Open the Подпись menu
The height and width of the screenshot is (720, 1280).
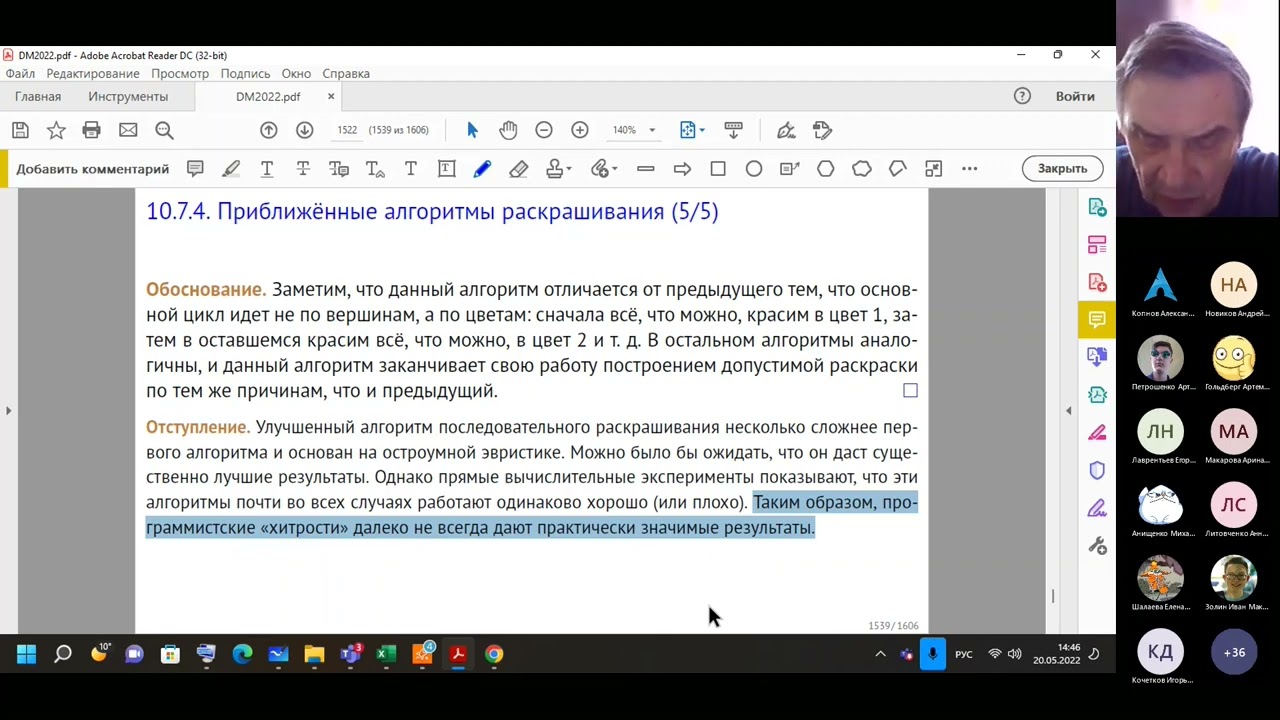245,74
